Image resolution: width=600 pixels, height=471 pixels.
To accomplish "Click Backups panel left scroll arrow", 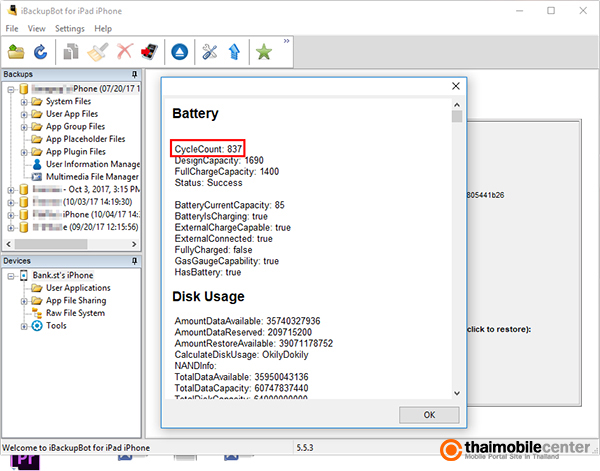I will point(8,244).
